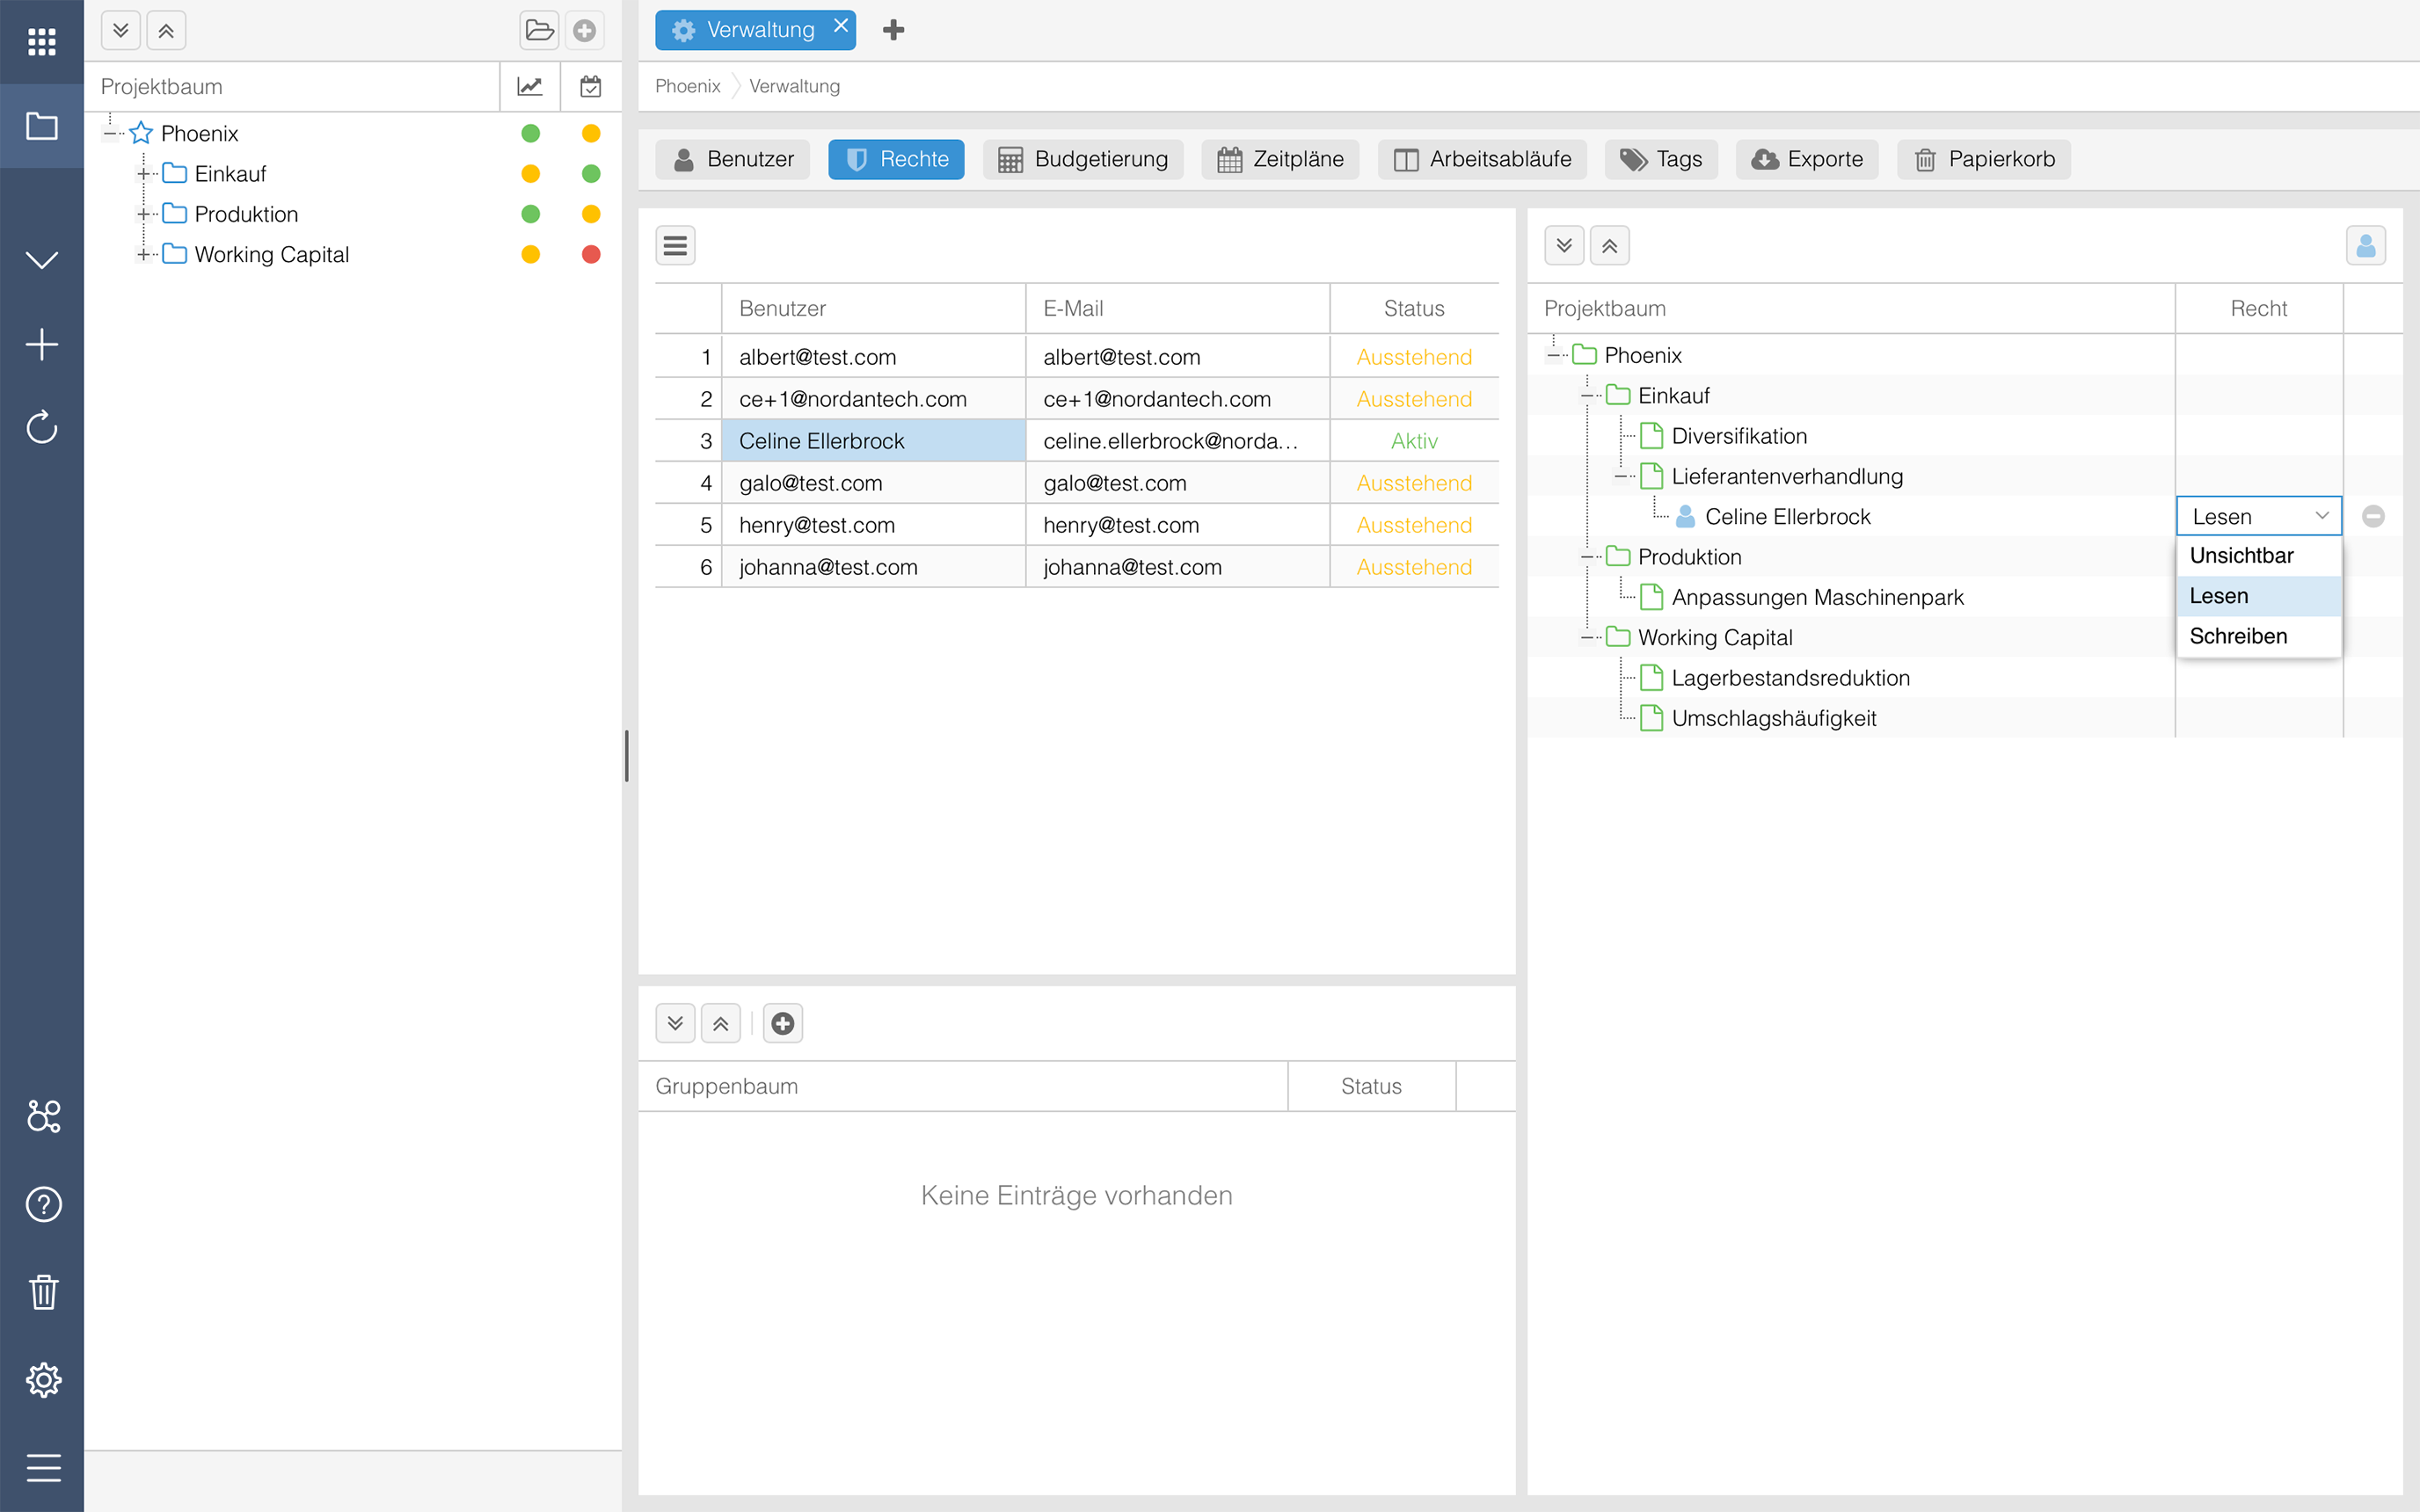2420x1512 pixels.
Task: Open the Papierkorb tab
Action: [x=1984, y=159]
